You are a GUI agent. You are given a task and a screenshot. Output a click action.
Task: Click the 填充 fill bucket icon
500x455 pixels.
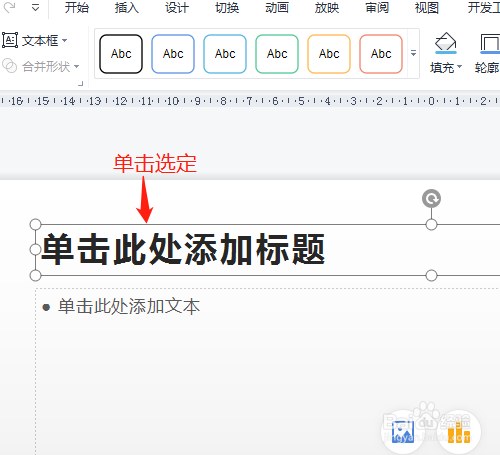[x=446, y=43]
